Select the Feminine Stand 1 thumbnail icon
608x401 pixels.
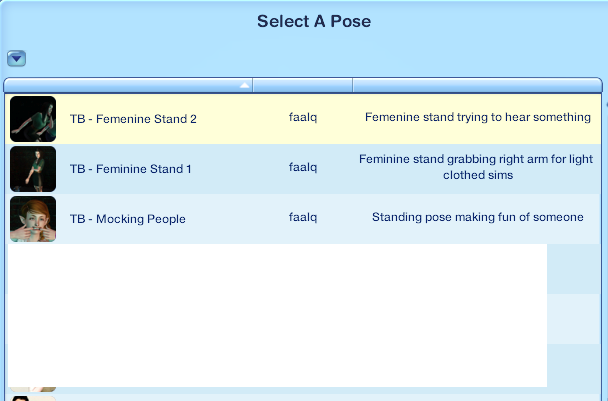33,169
